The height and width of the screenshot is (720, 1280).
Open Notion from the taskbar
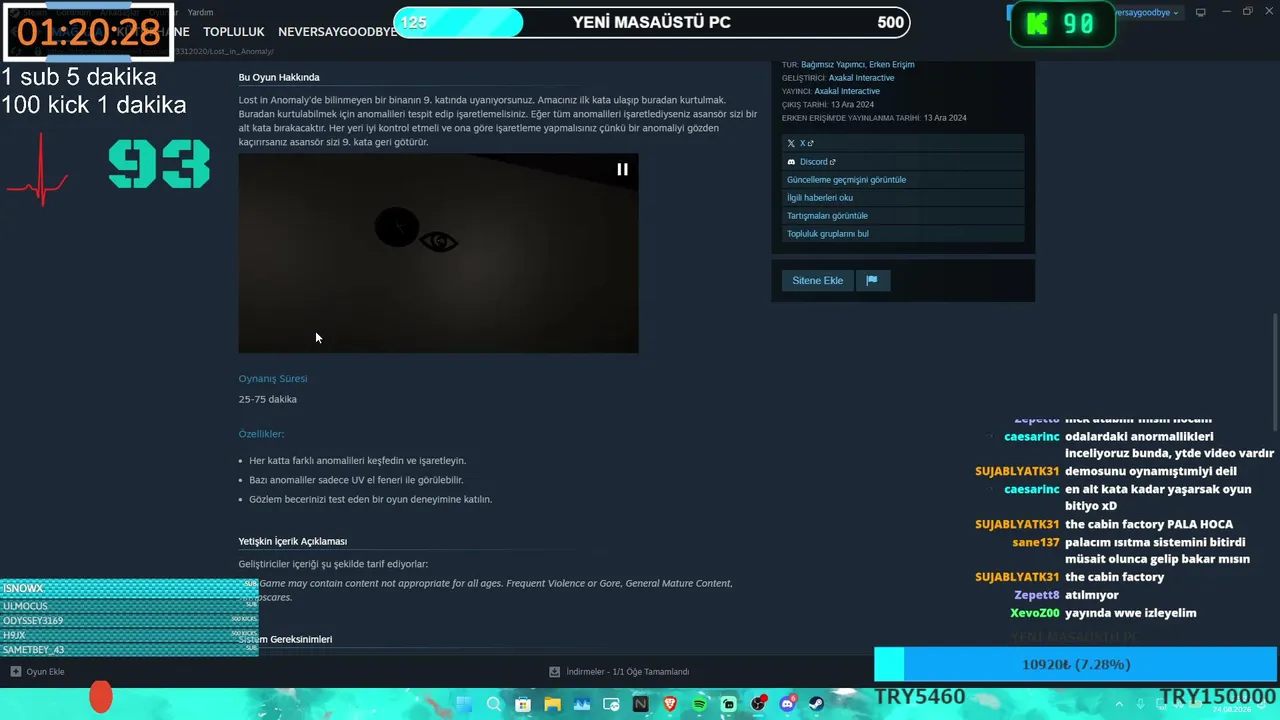point(640,704)
